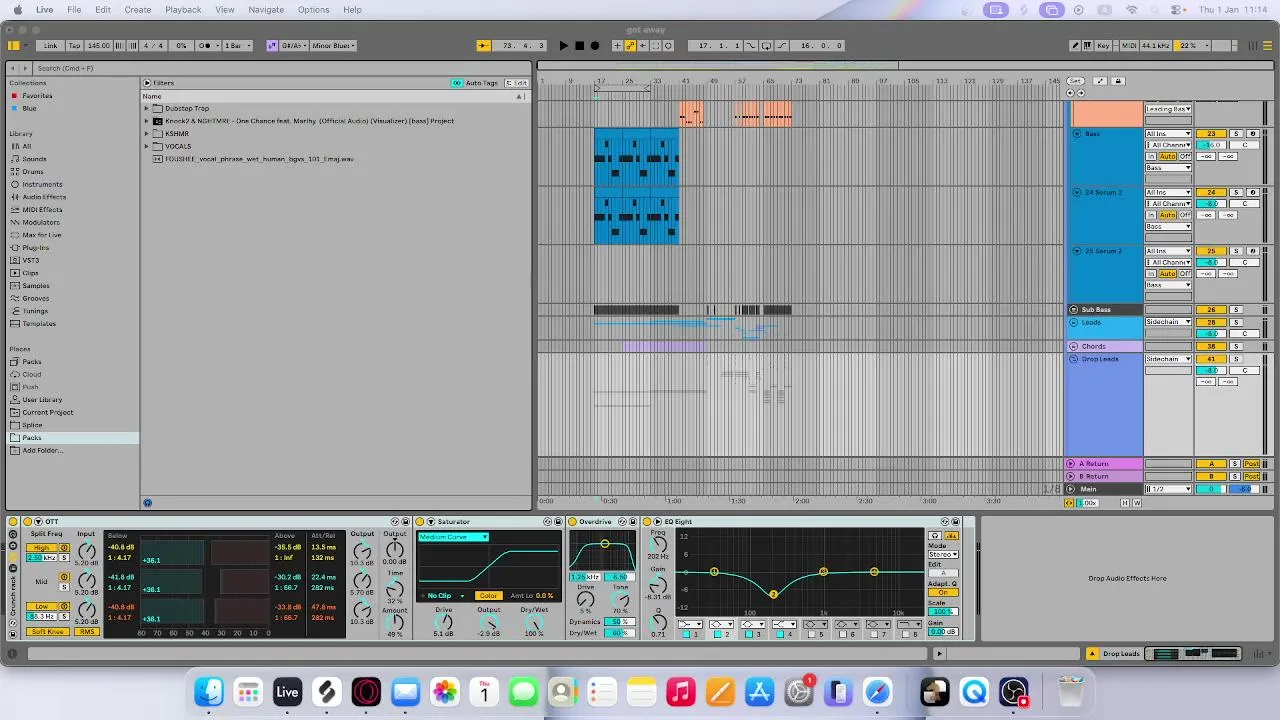Toggle the Saturator device activator
1280x720 pixels.
420,521
